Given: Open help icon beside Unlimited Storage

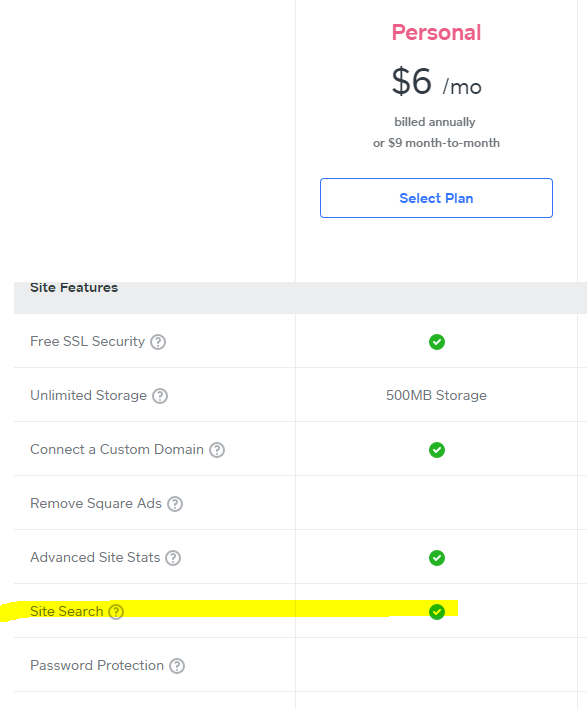Looking at the screenshot, I should click(160, 396).
